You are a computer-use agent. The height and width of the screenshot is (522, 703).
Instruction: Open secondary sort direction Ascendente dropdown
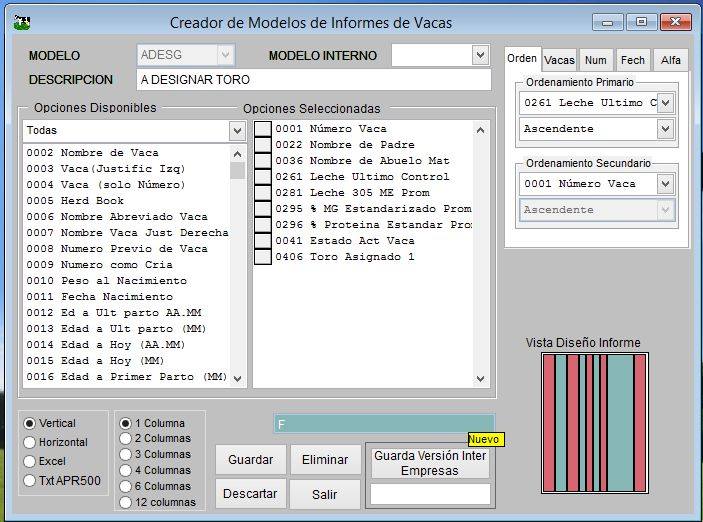pos(666,210)
